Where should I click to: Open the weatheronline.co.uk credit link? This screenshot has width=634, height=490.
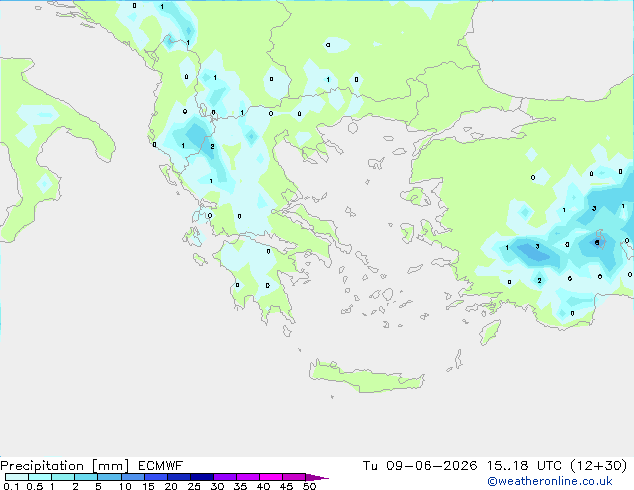coord(550,481)
